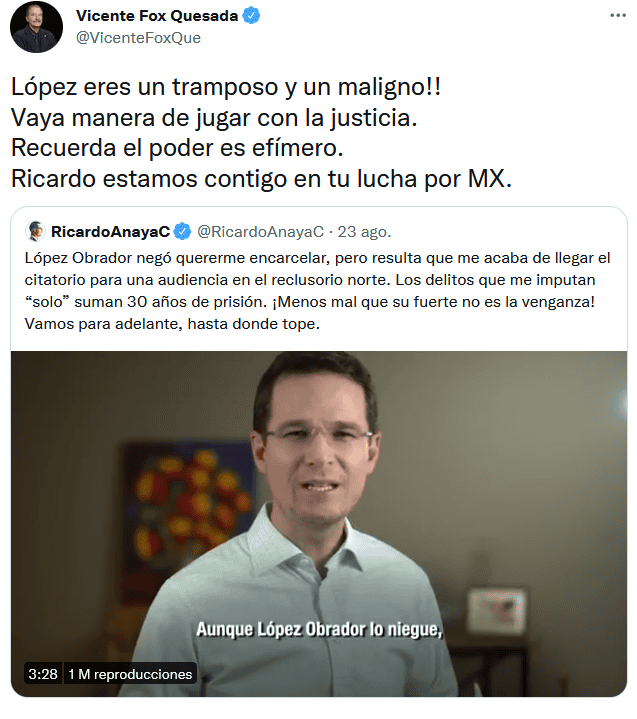Screen dimensions: 637x719
Task: Click Vicente Fox's blue verified badge
Action: 251,16
